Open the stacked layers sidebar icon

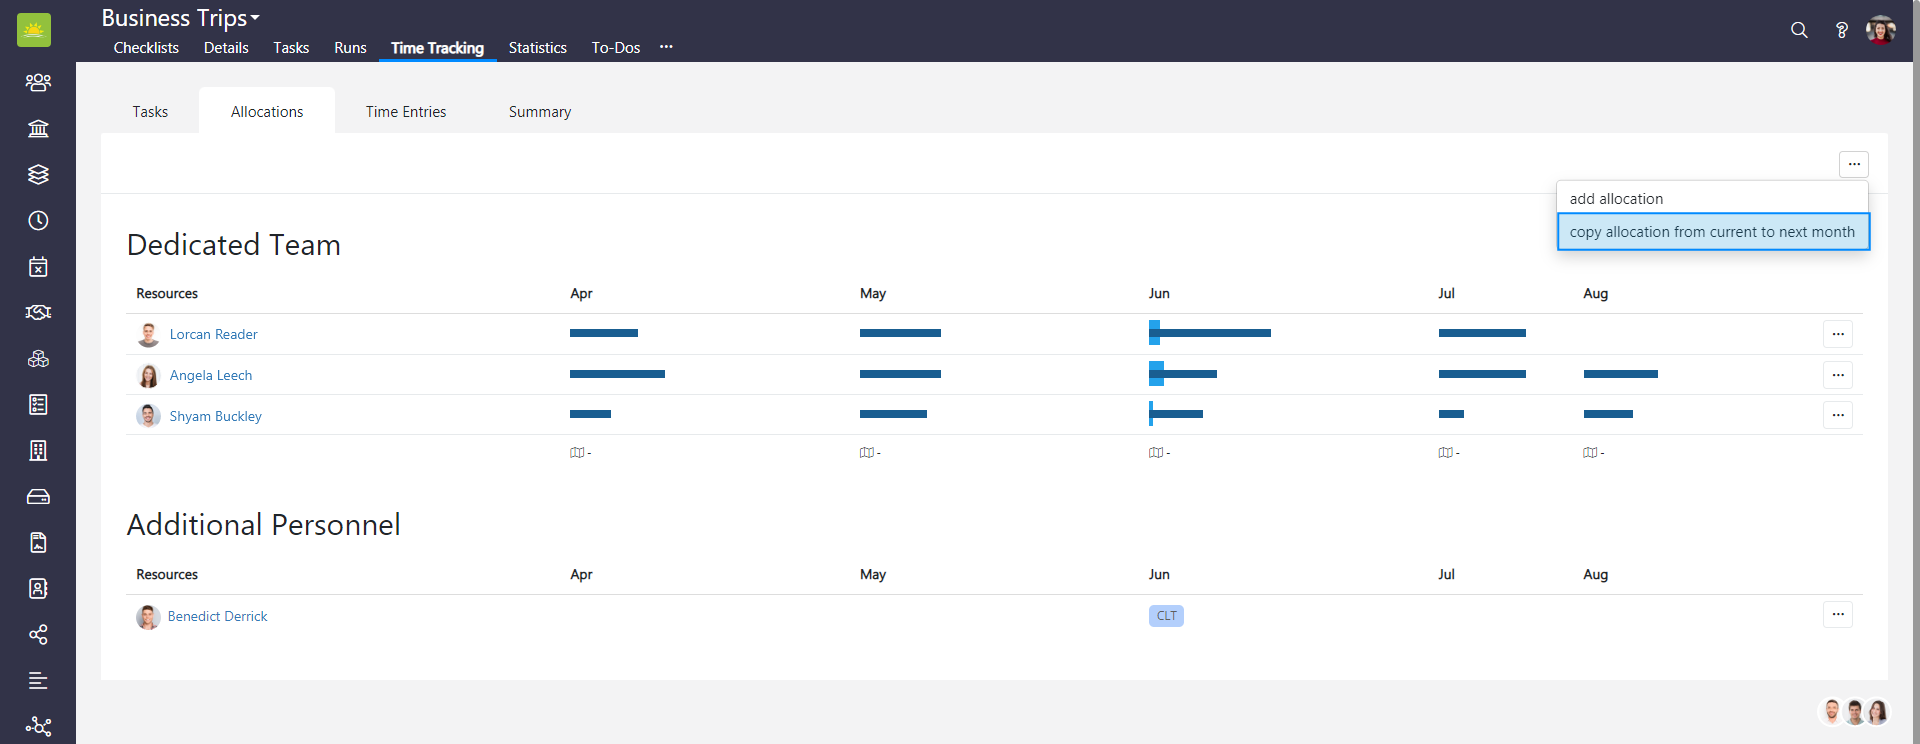[x=38, y=174]
